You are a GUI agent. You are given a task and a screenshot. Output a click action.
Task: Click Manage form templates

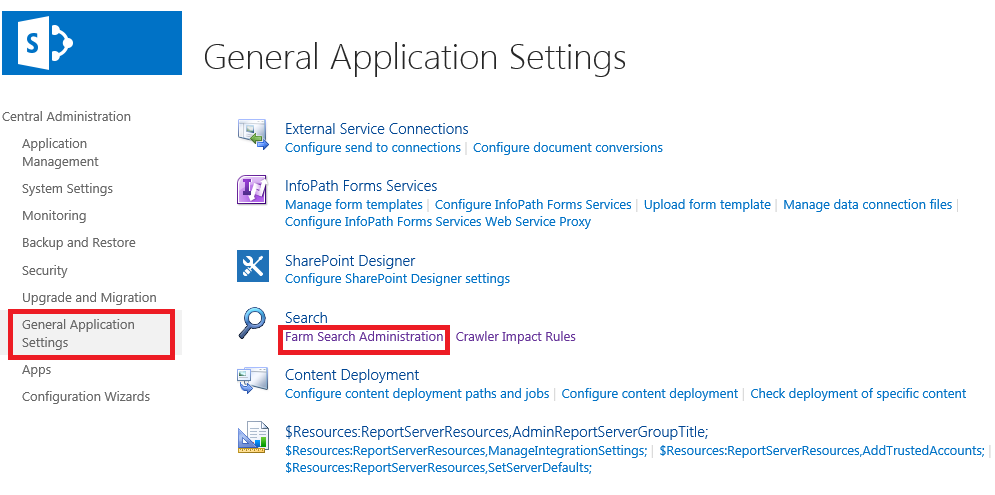[x=353, y=204]
